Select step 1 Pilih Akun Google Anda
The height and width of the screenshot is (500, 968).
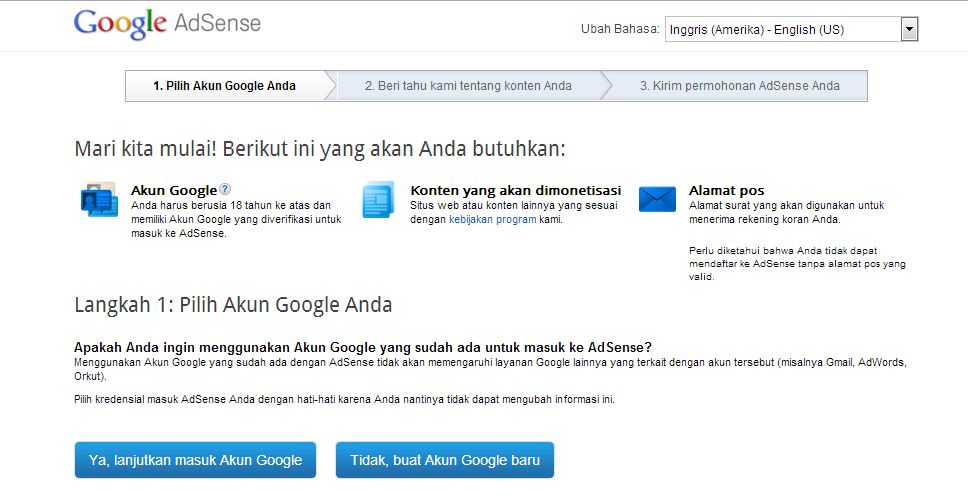(225, 86)
